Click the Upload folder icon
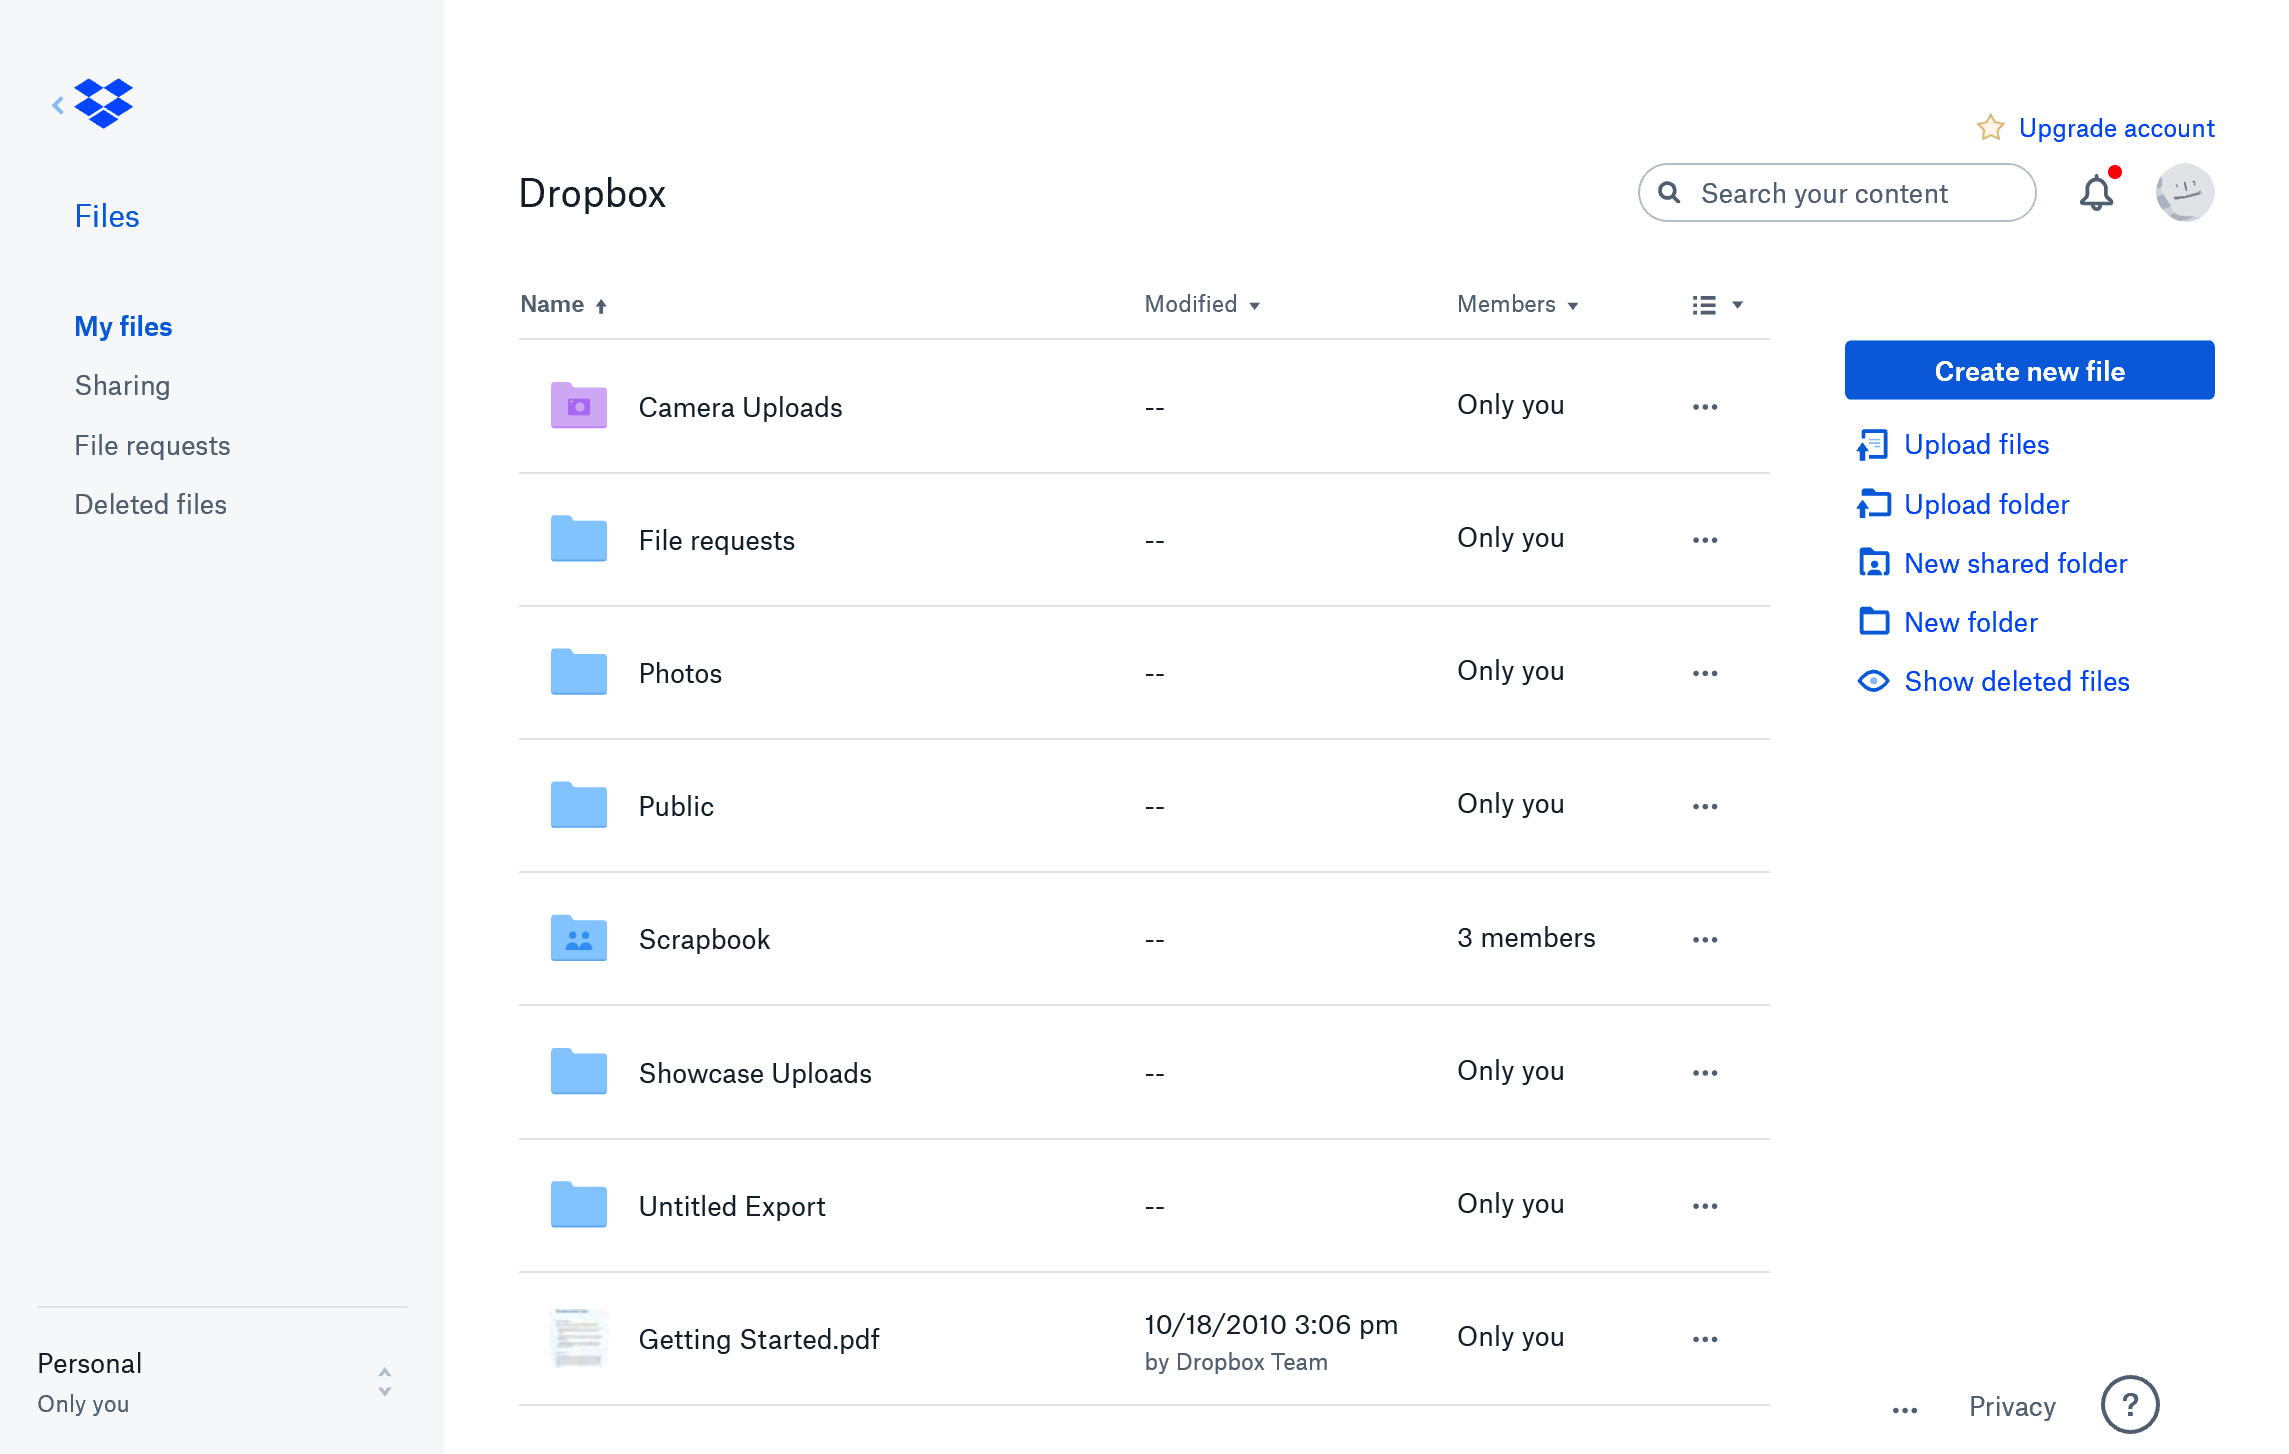Viewport: 2289px width, 1454px height. click(1873, 504)
